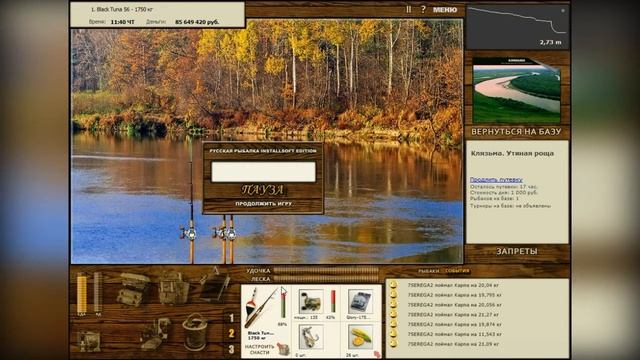Click the rod wear indicator showing 88%
This screenshot has height=360, width=640.
(283, 305)
